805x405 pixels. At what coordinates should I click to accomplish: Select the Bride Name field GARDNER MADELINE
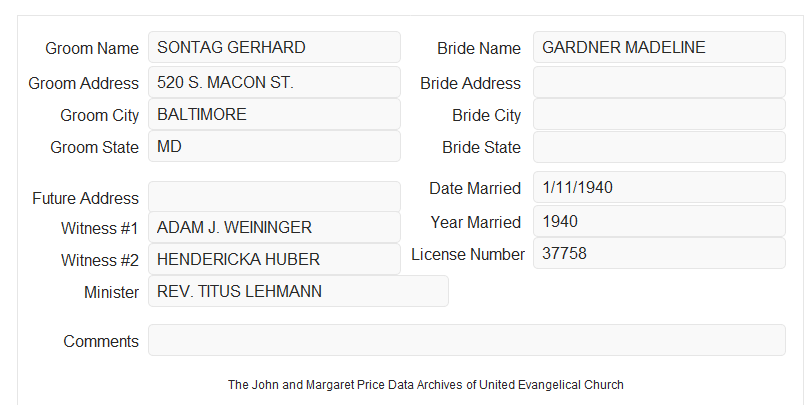[659, 47]
